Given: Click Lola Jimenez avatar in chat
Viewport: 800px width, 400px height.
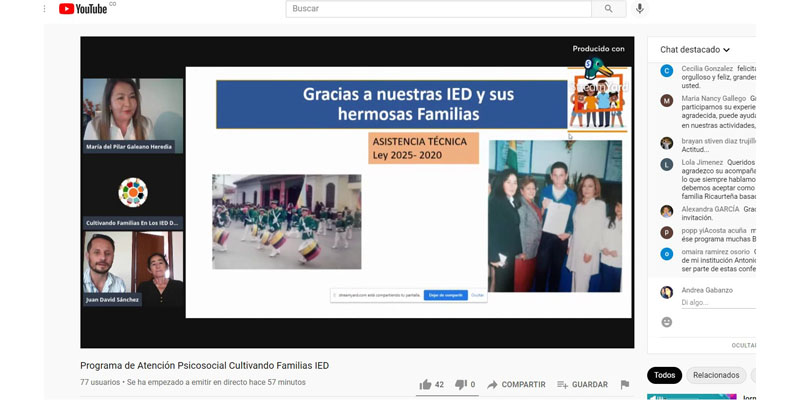Looking at the screenshot, I should tap(667, 164).
